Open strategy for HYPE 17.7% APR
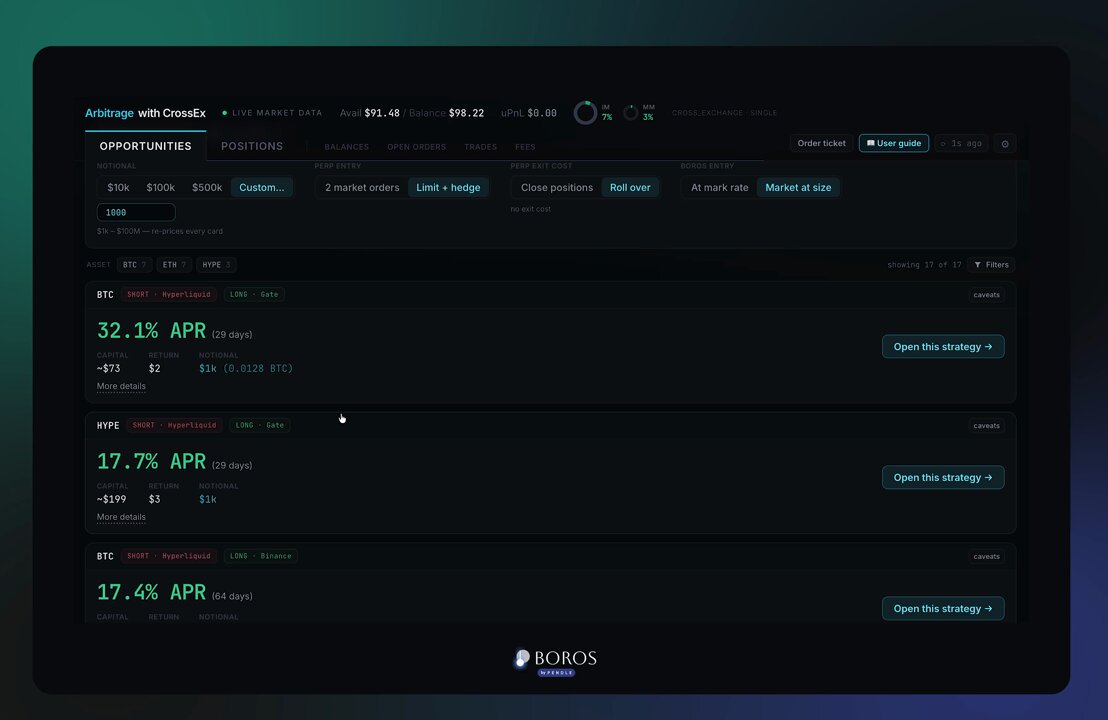The image size is (1108, 720). click(943, 477)
